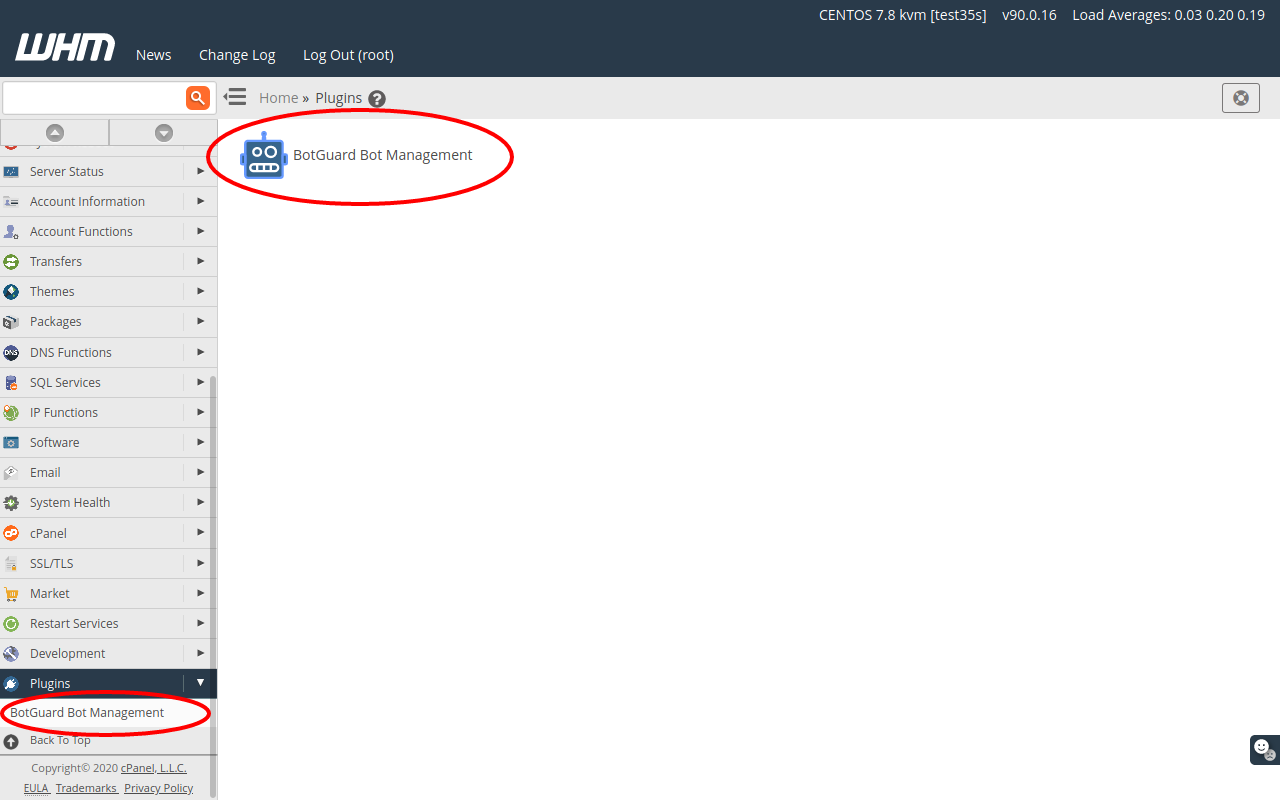Click the smiley feedback widget icon
Image resolution: width=1280 pixels, height=800 pixels.
click(1264, 749)
